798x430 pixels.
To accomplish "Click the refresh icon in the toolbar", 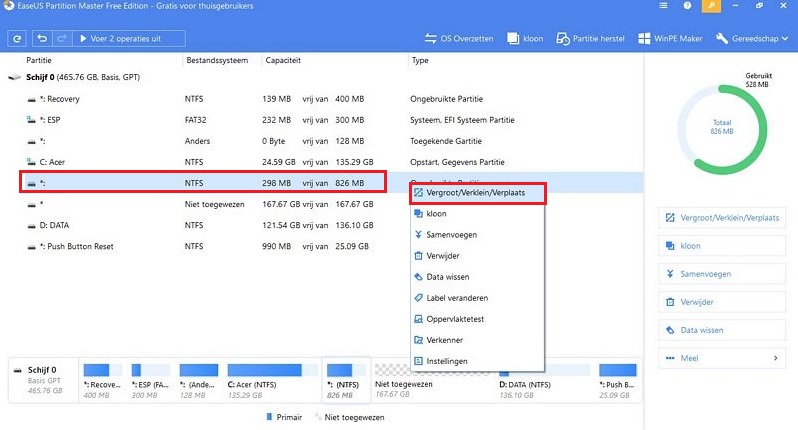I will coord(17,39).
